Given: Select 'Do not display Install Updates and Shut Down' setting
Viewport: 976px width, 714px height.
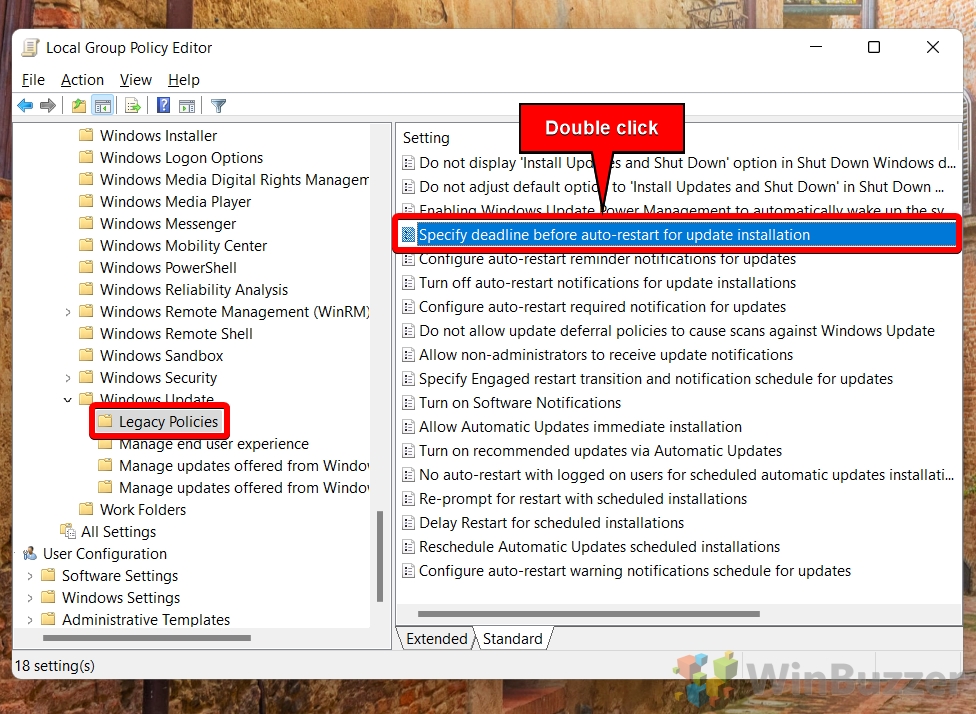Looking at the screenshot, I should [687, 163].
